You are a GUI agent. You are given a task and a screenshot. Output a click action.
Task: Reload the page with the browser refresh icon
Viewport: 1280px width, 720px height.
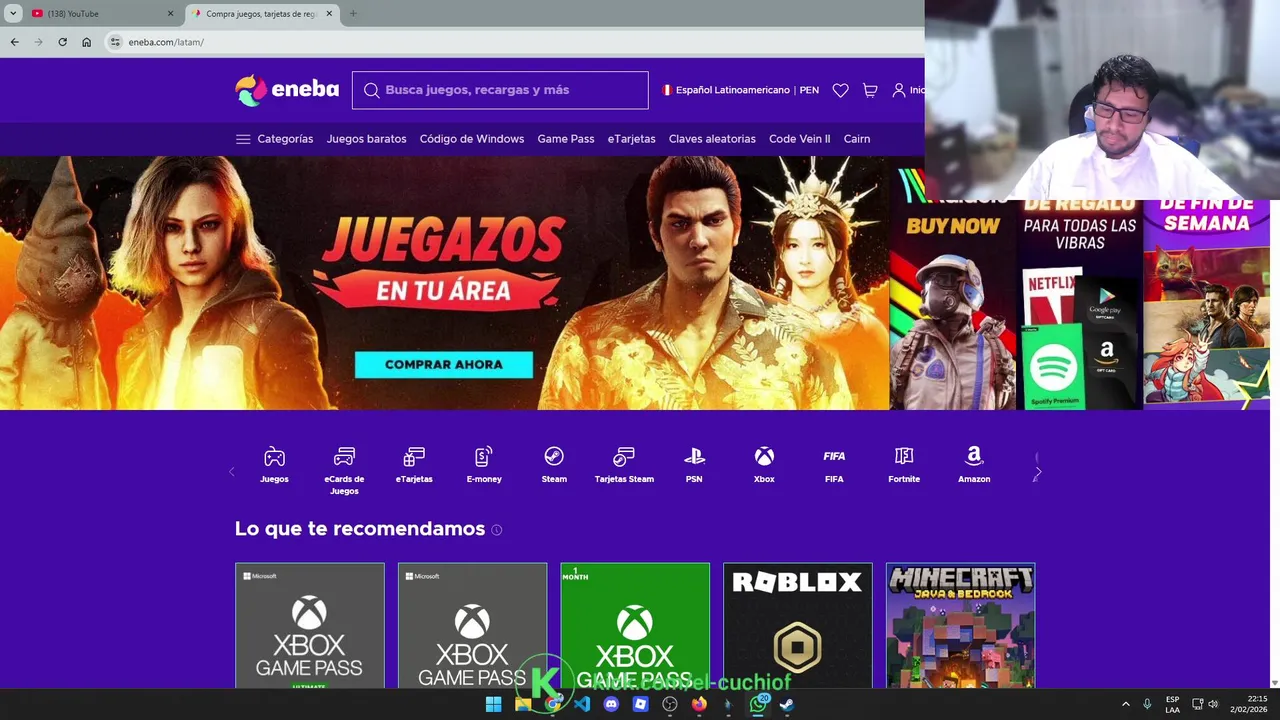tap(62, 42)
